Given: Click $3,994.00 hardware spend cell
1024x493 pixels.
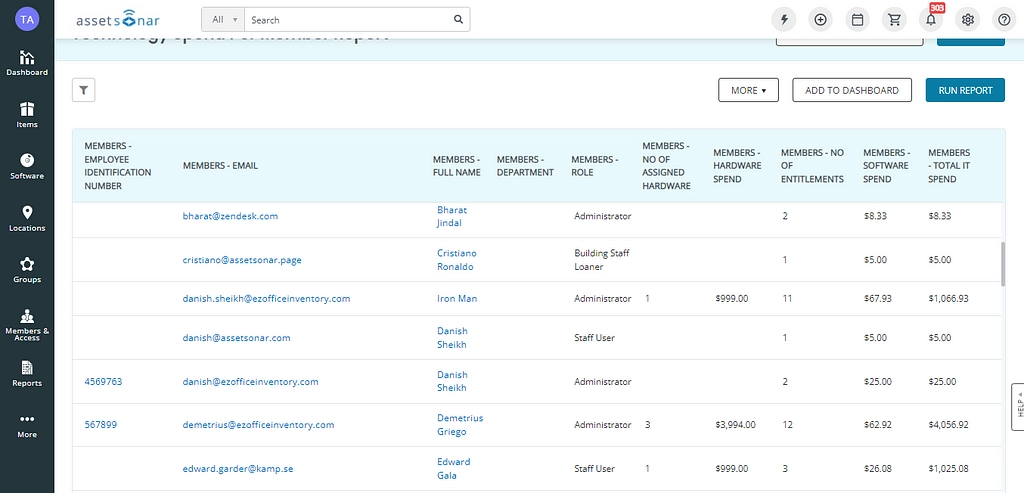Looking at the screenshot, I should coord(735,425).
